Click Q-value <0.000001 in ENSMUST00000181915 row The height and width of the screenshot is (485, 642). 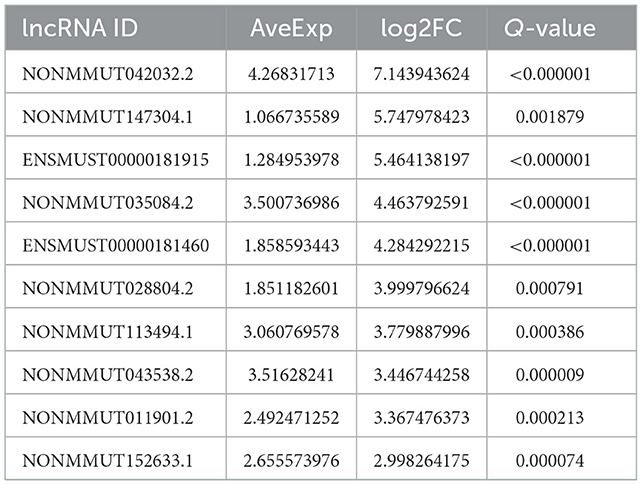tap(550, 160)
